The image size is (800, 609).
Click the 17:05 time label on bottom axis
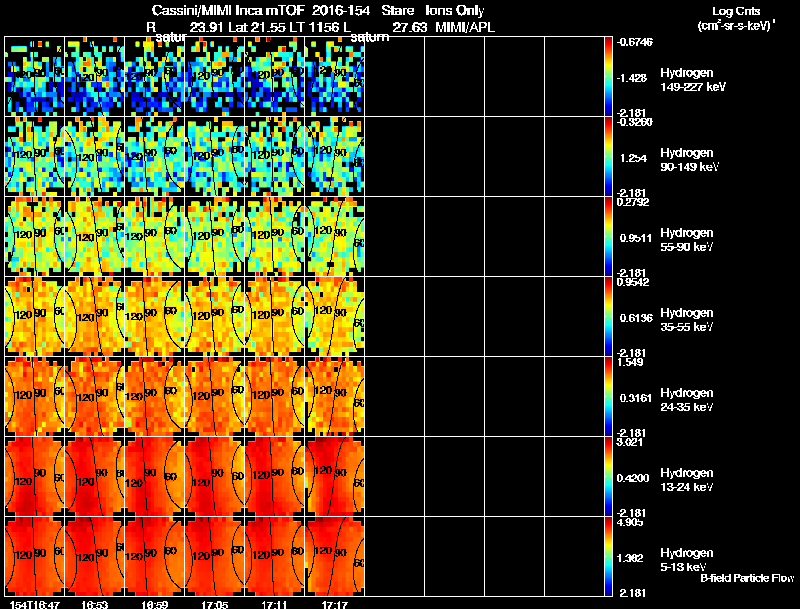(x=214, y=604)
